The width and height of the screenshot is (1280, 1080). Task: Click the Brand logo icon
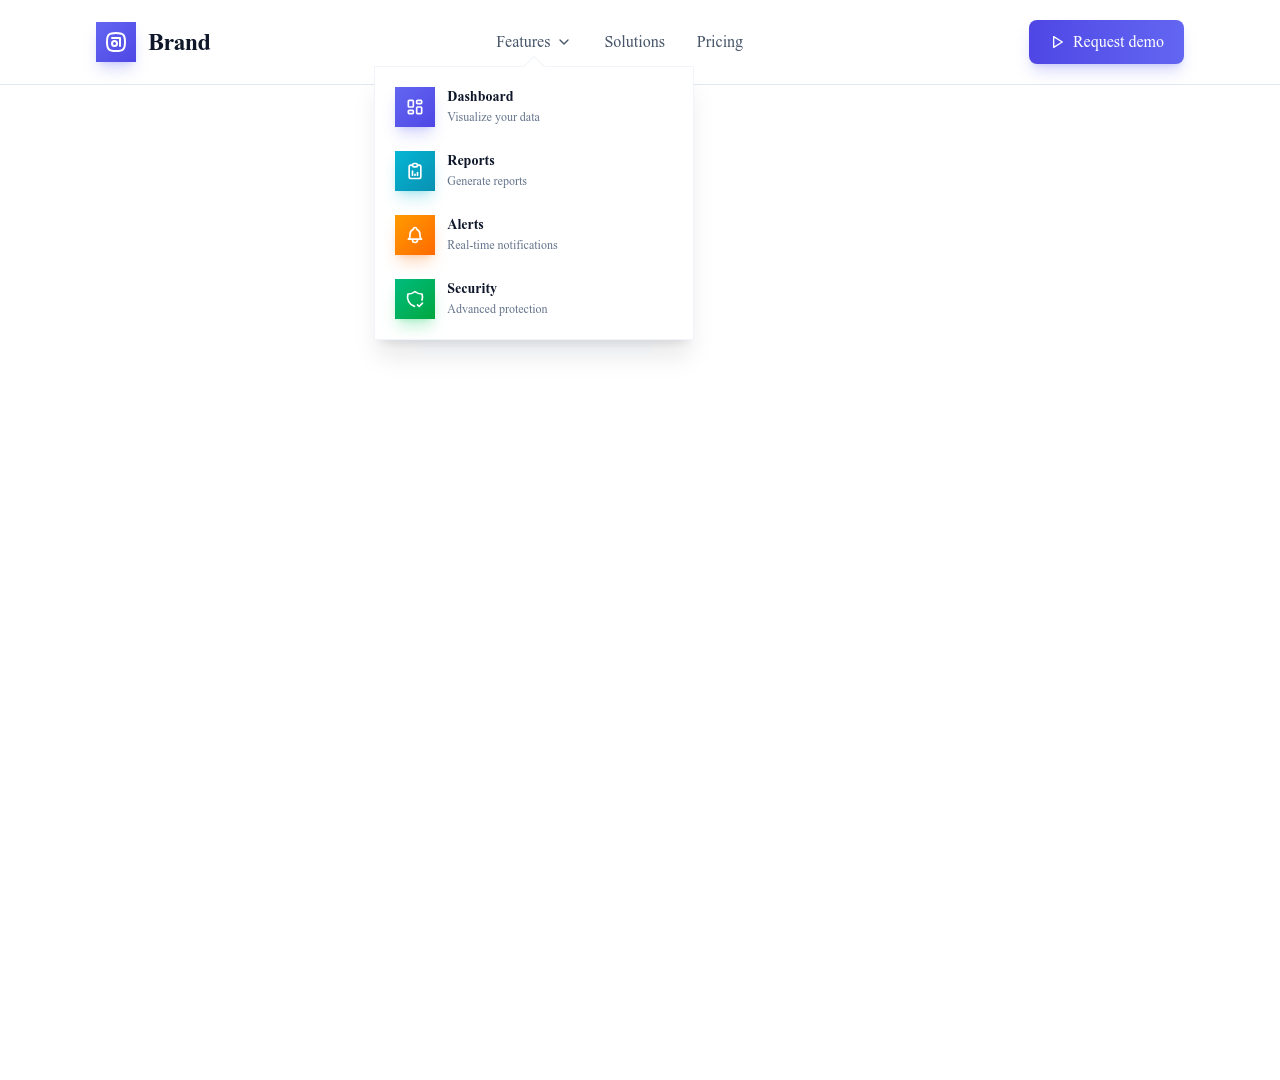pyautogui.click(x=116, y=42)
